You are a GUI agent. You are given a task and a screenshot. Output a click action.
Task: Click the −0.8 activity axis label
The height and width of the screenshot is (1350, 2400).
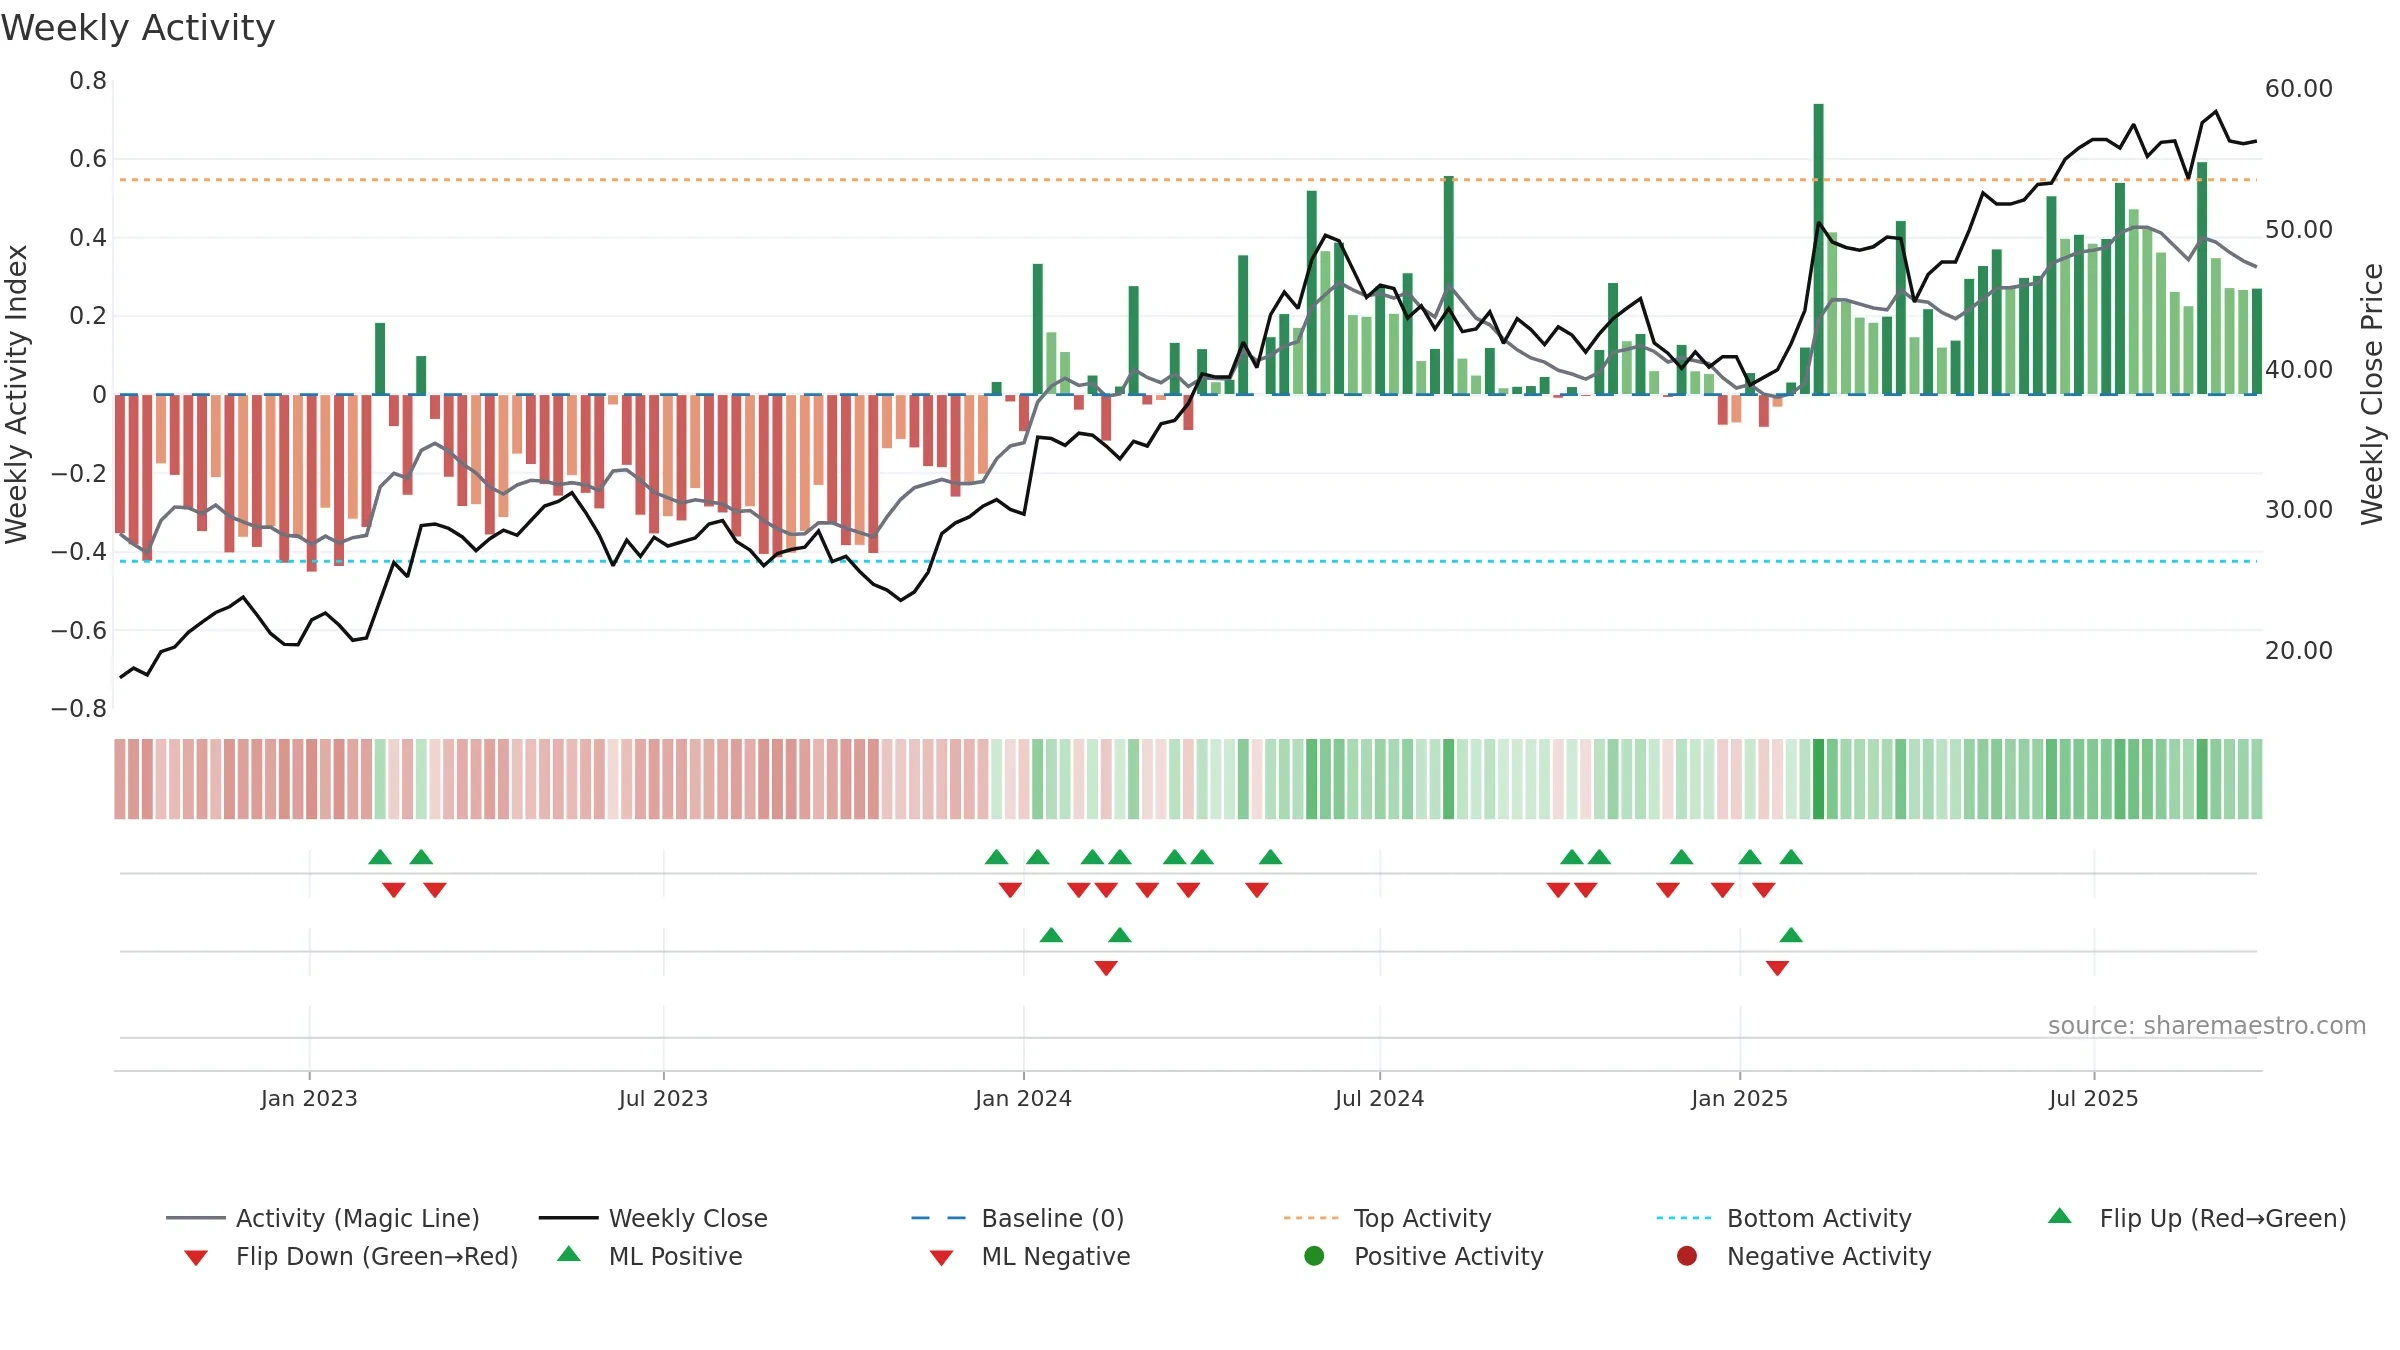click(x=79, y=708)
